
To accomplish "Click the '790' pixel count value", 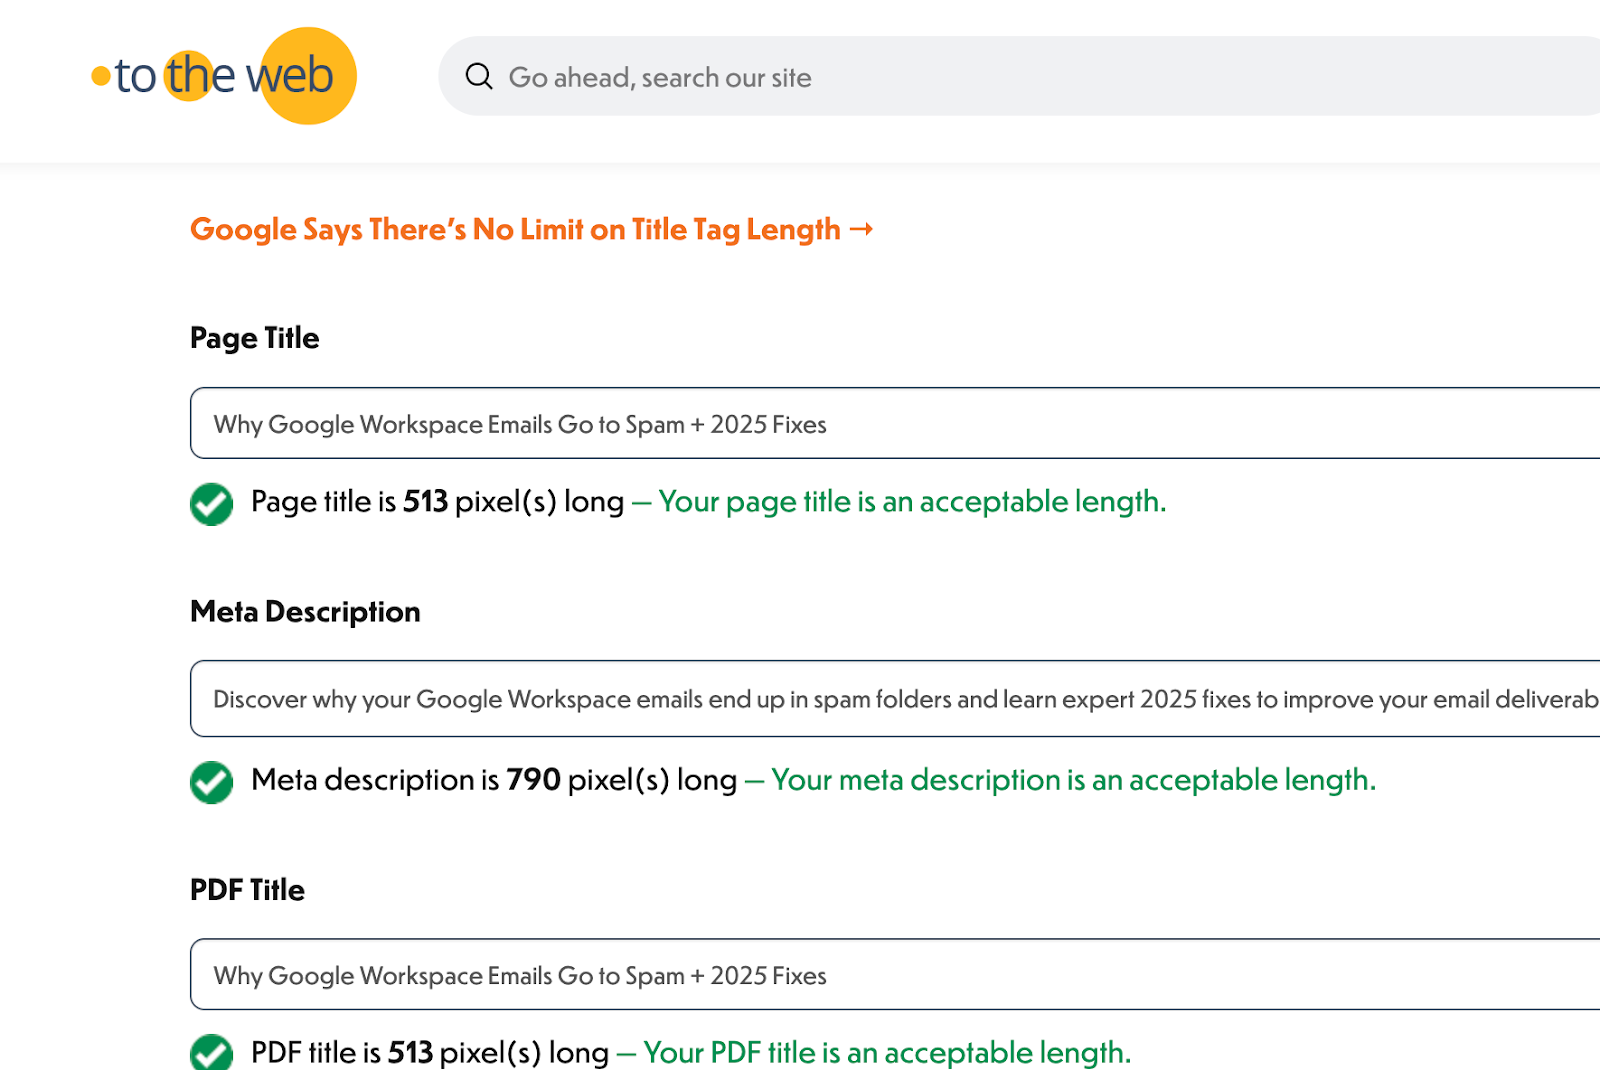I will coord(533,779).
